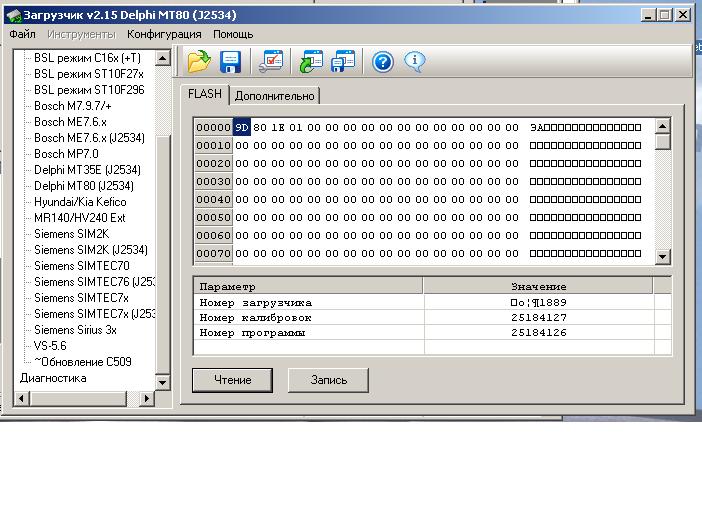Screen dimensions: 702x512
Task: Select Bosch MP7.0 in tree
Action: (x=66, y=154)
